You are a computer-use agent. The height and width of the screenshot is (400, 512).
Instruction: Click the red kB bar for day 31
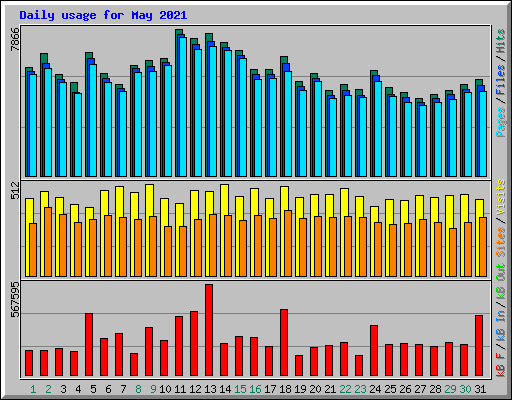coord(479,345)
